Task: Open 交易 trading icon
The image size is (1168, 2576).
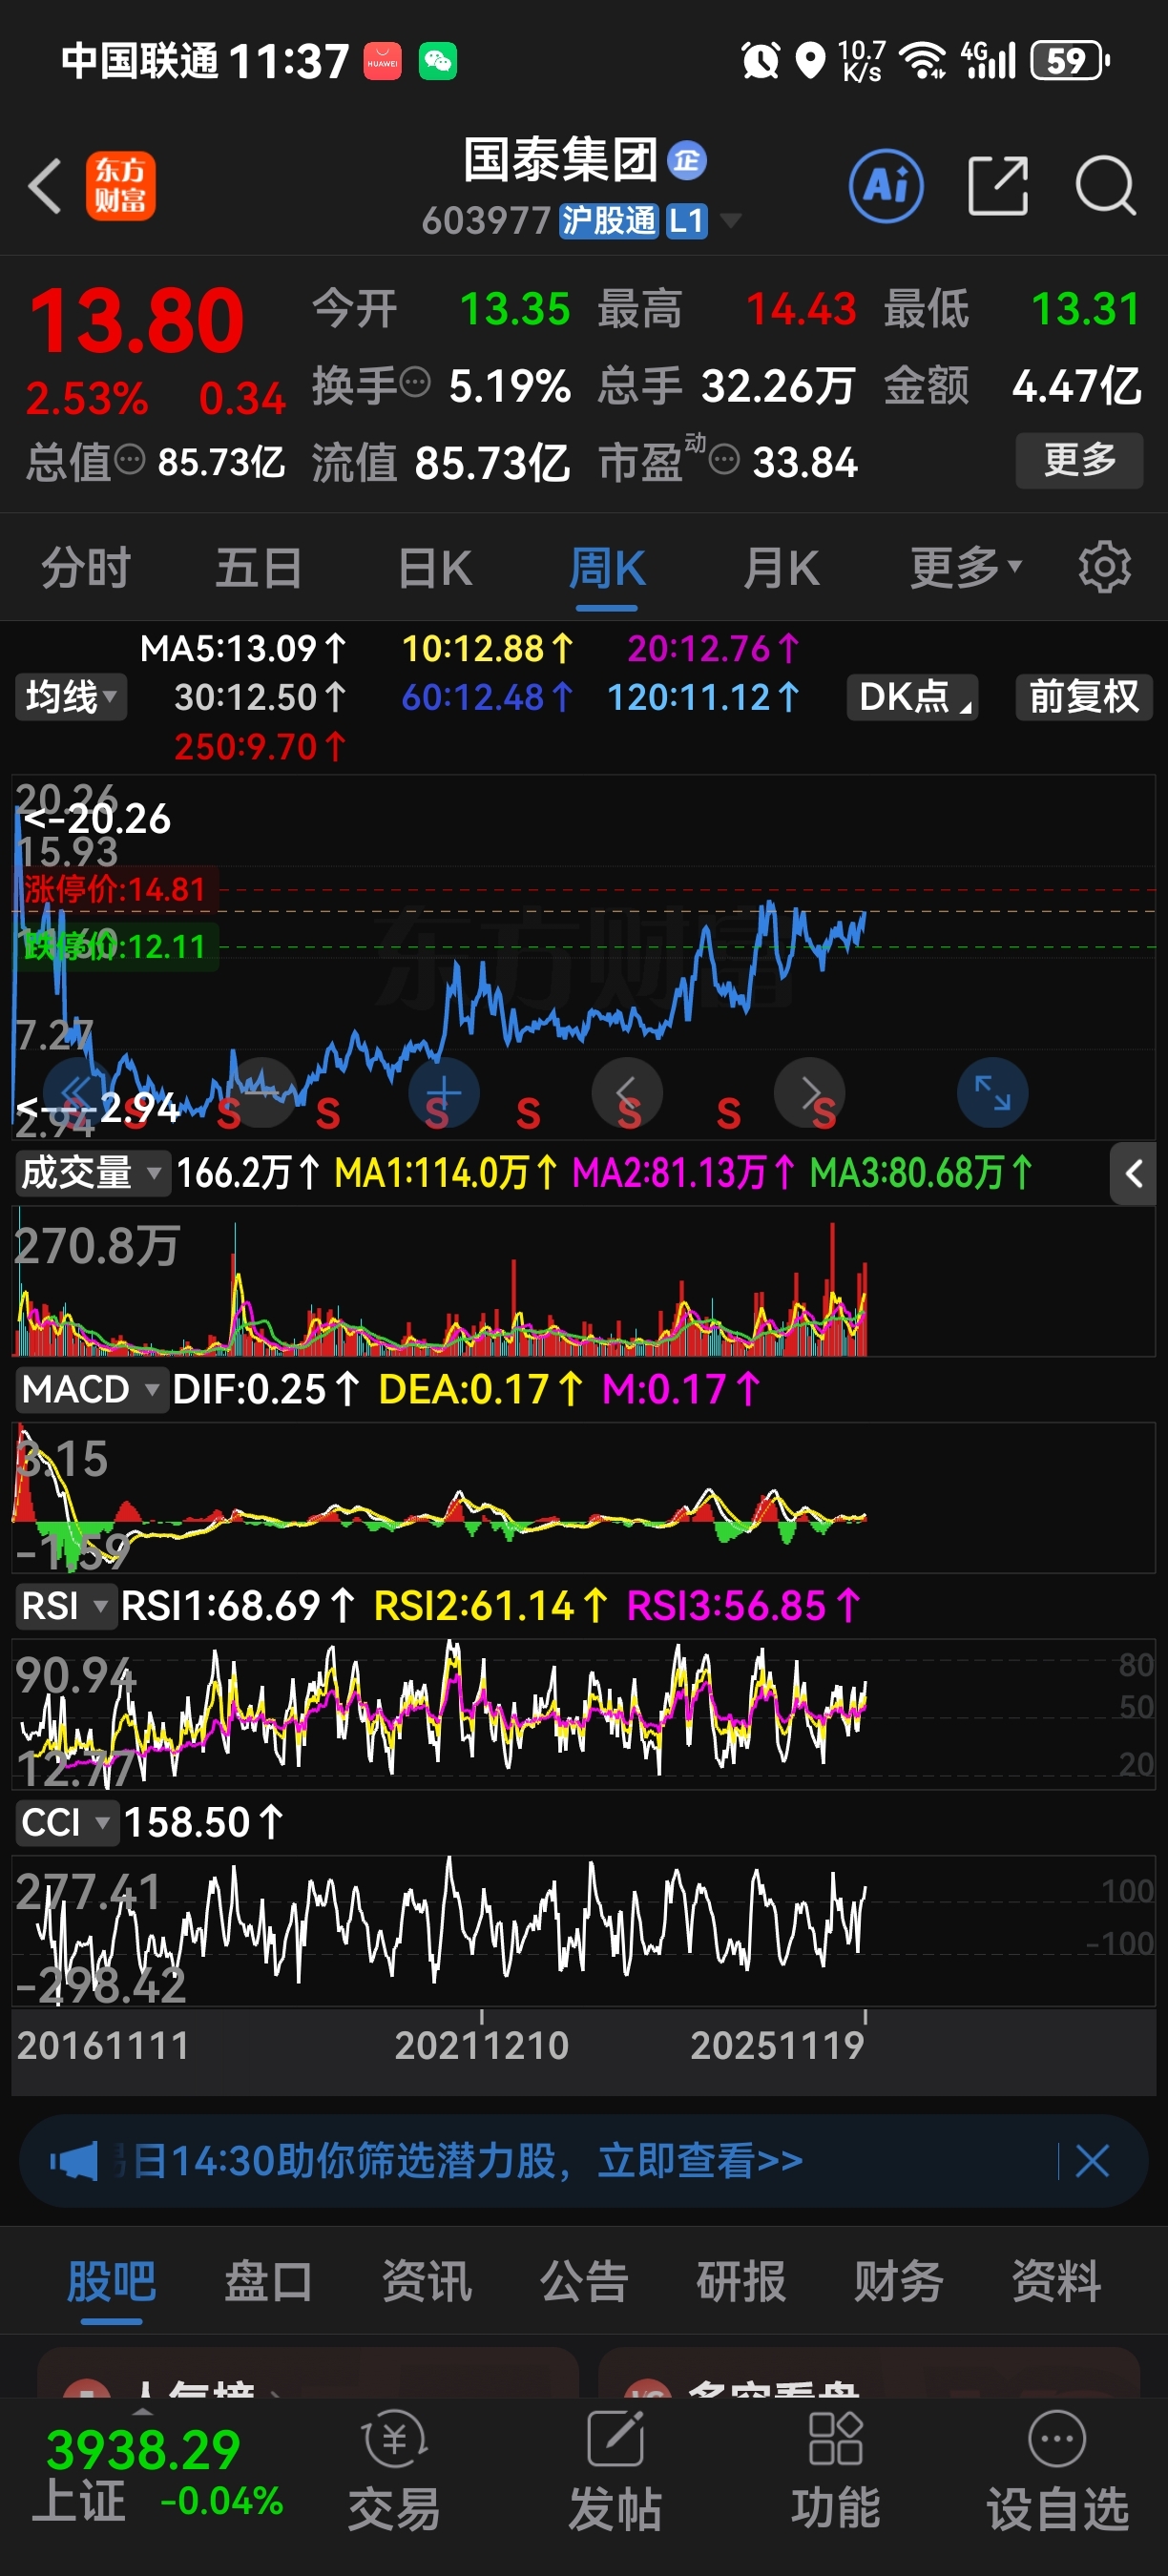Action: 394,2470
